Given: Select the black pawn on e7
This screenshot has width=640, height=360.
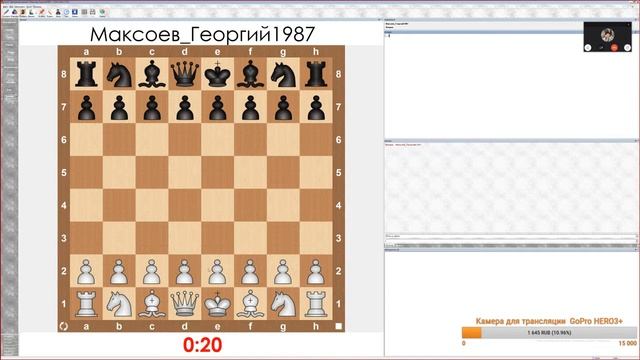Looking at the screenshot, I should pyautogui.click(x=218, y=107).
